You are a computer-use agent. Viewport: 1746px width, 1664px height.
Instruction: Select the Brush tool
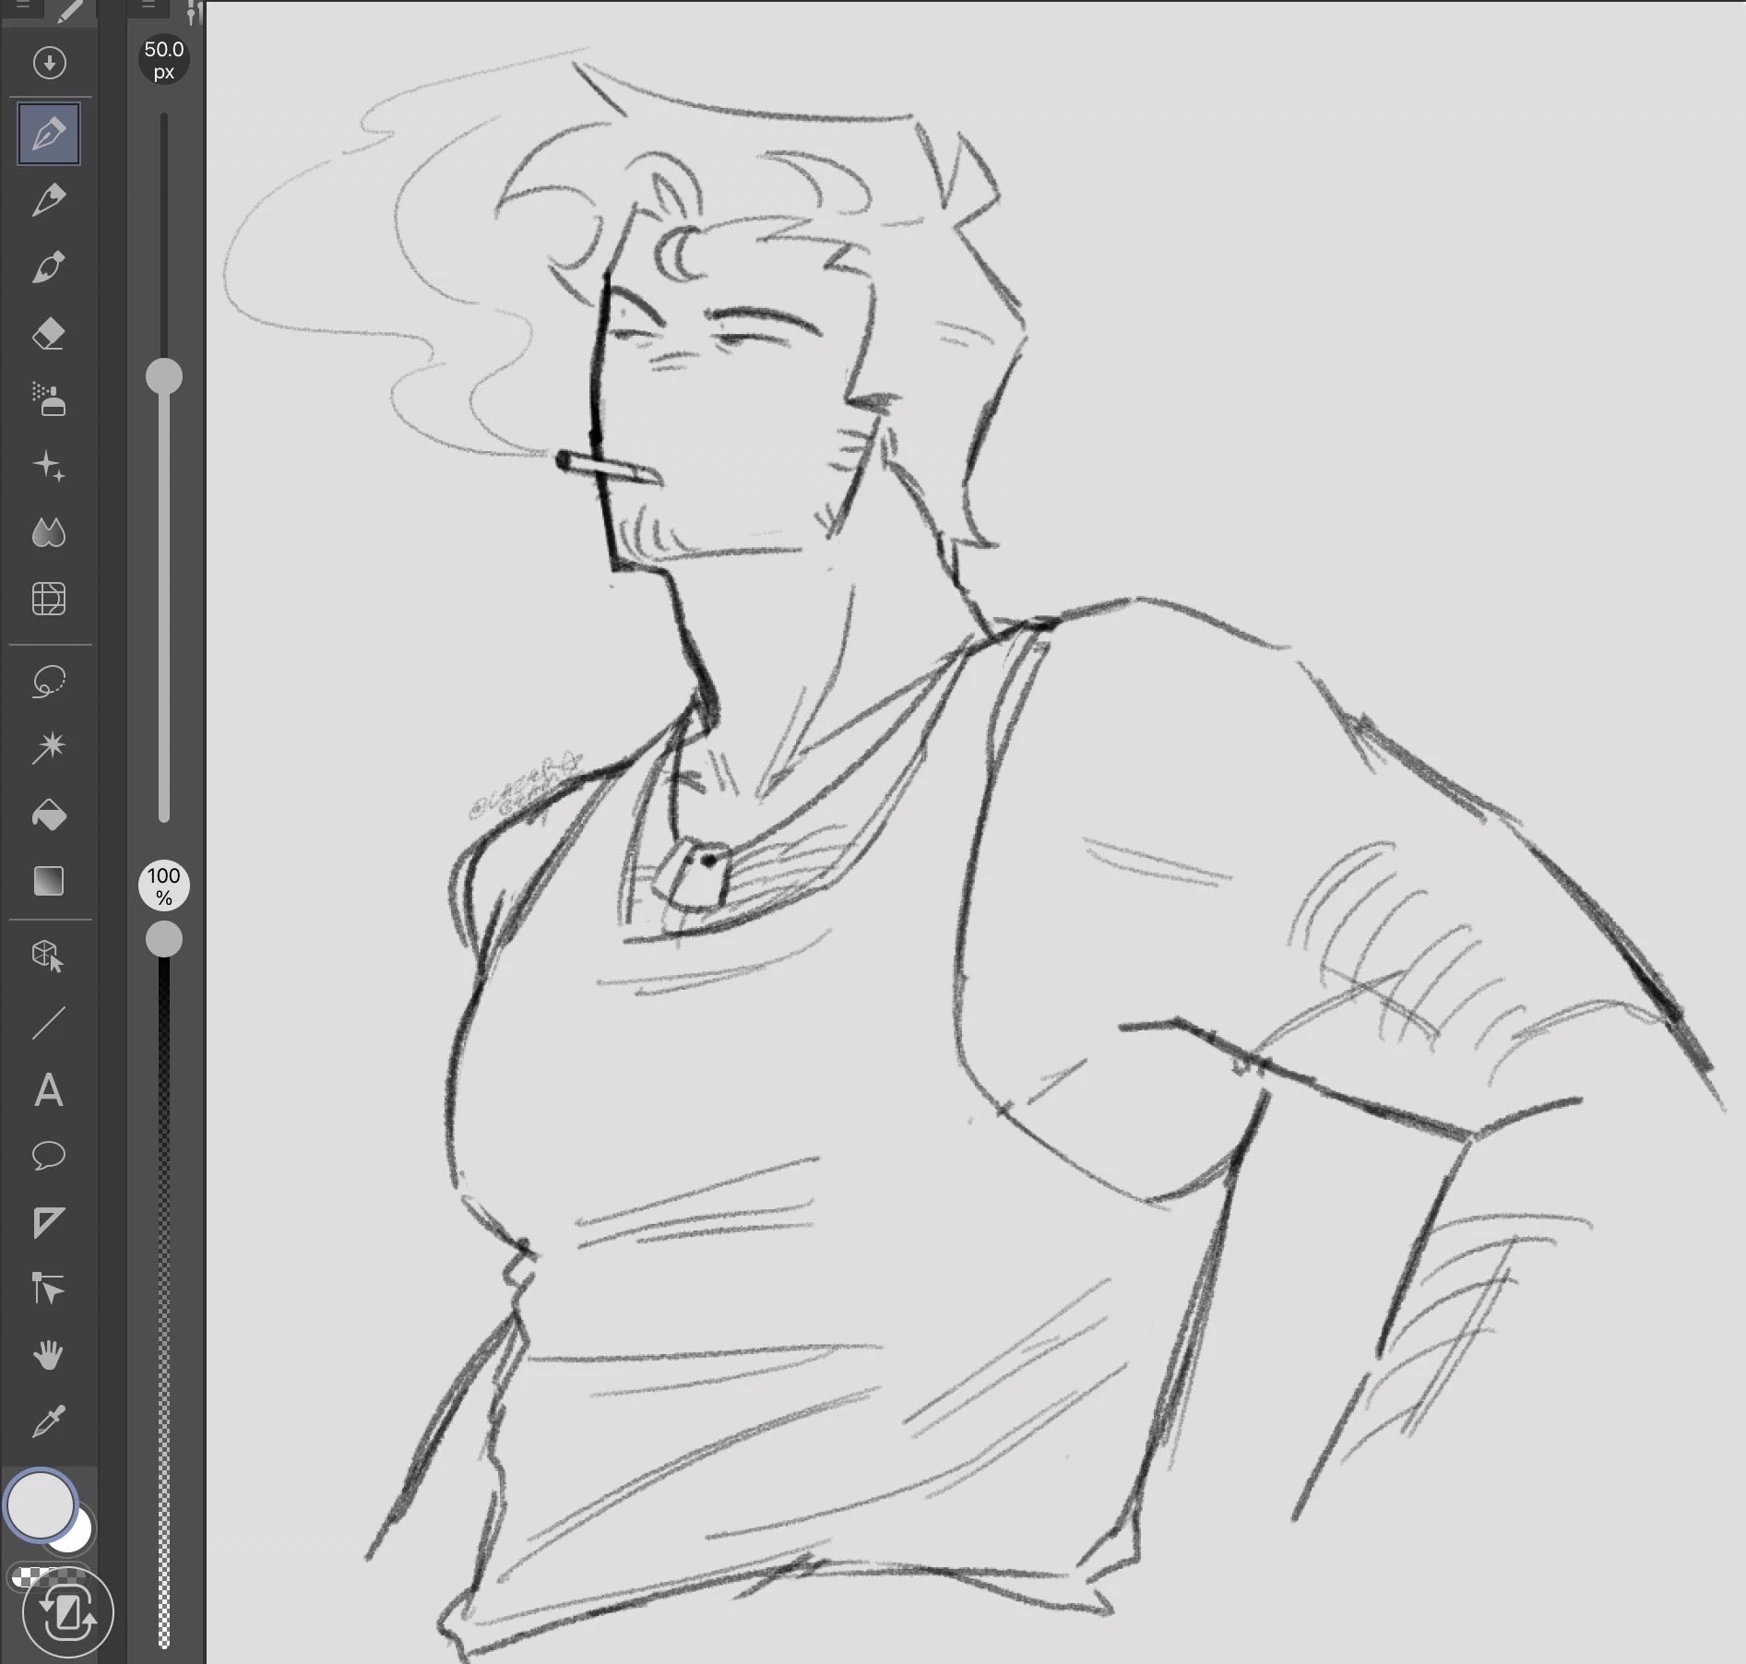49,267
